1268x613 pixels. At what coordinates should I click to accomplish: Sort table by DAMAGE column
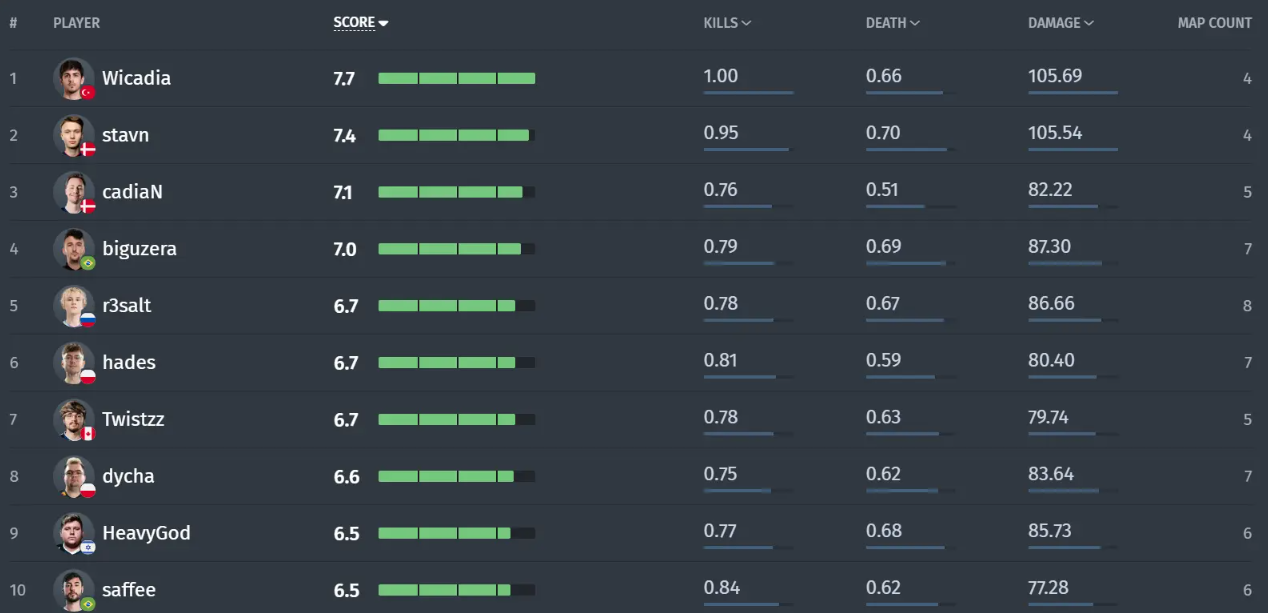(x=1060, y=23)
